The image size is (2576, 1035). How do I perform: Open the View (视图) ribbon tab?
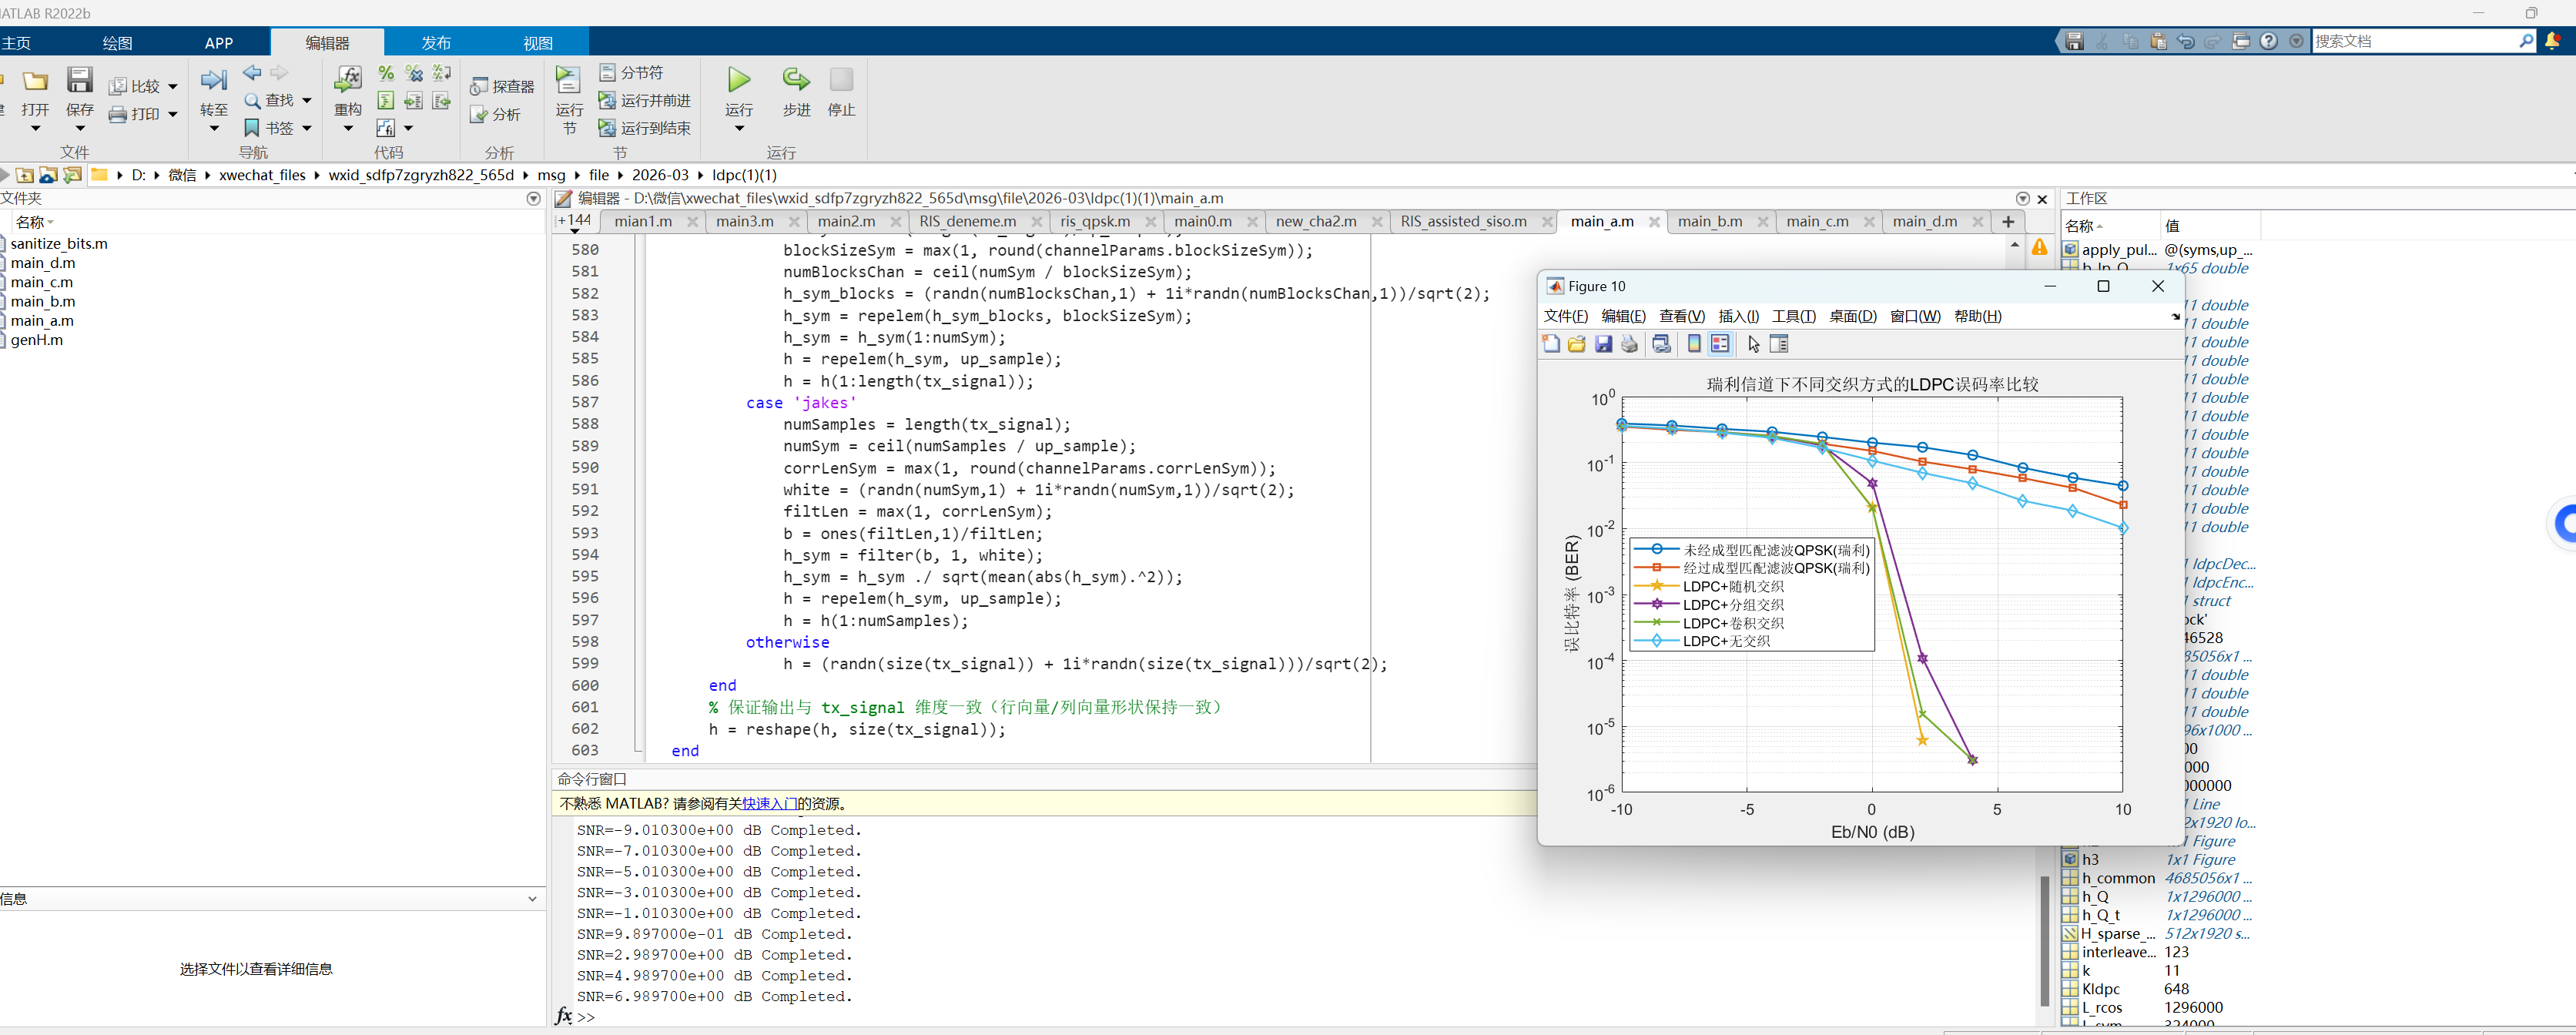[x=538, y=43]
